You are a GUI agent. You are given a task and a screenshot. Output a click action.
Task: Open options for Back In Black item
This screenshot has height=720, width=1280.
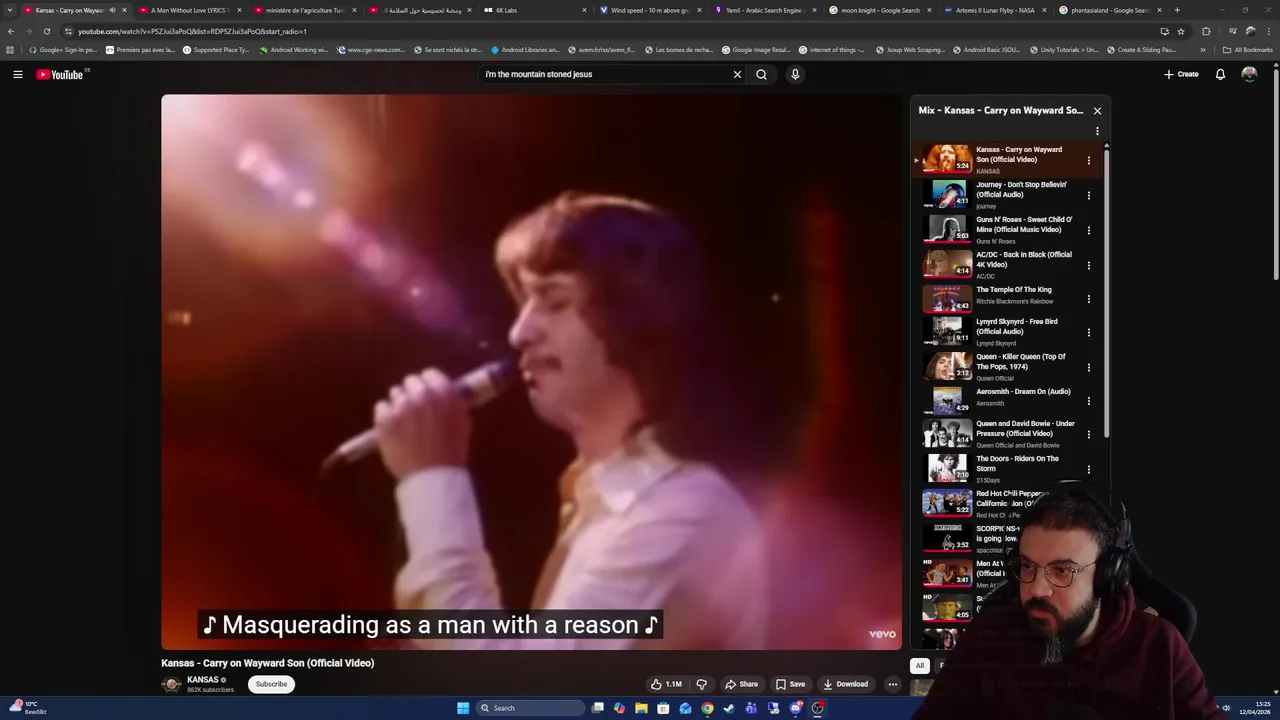pos(1089,265)
